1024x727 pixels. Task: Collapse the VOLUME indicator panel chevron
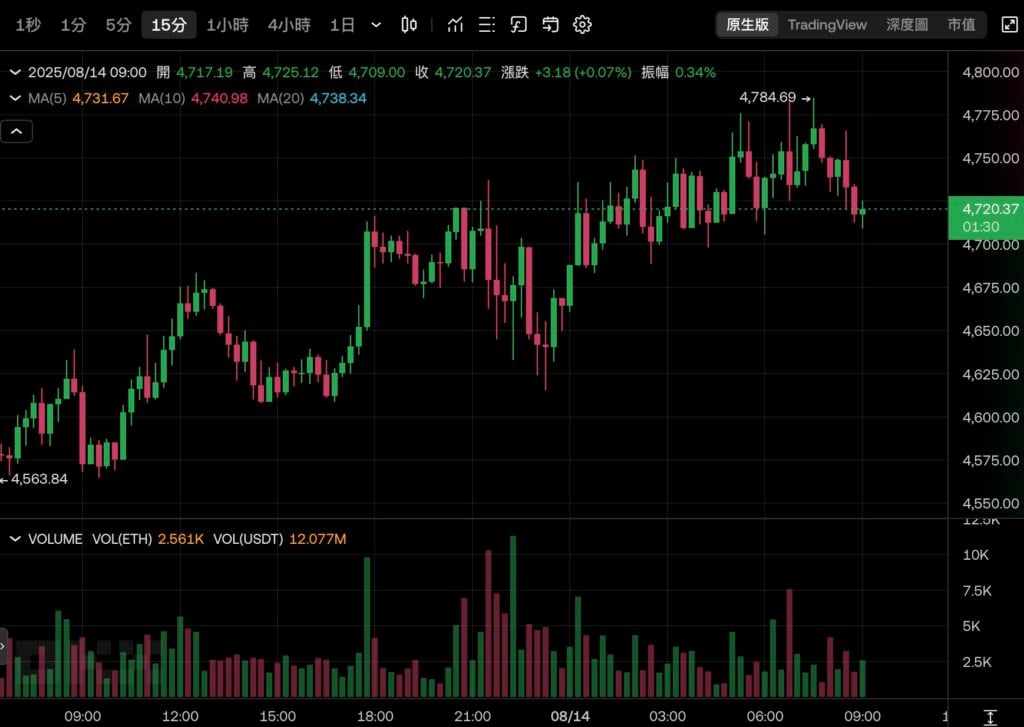(14, 539)
